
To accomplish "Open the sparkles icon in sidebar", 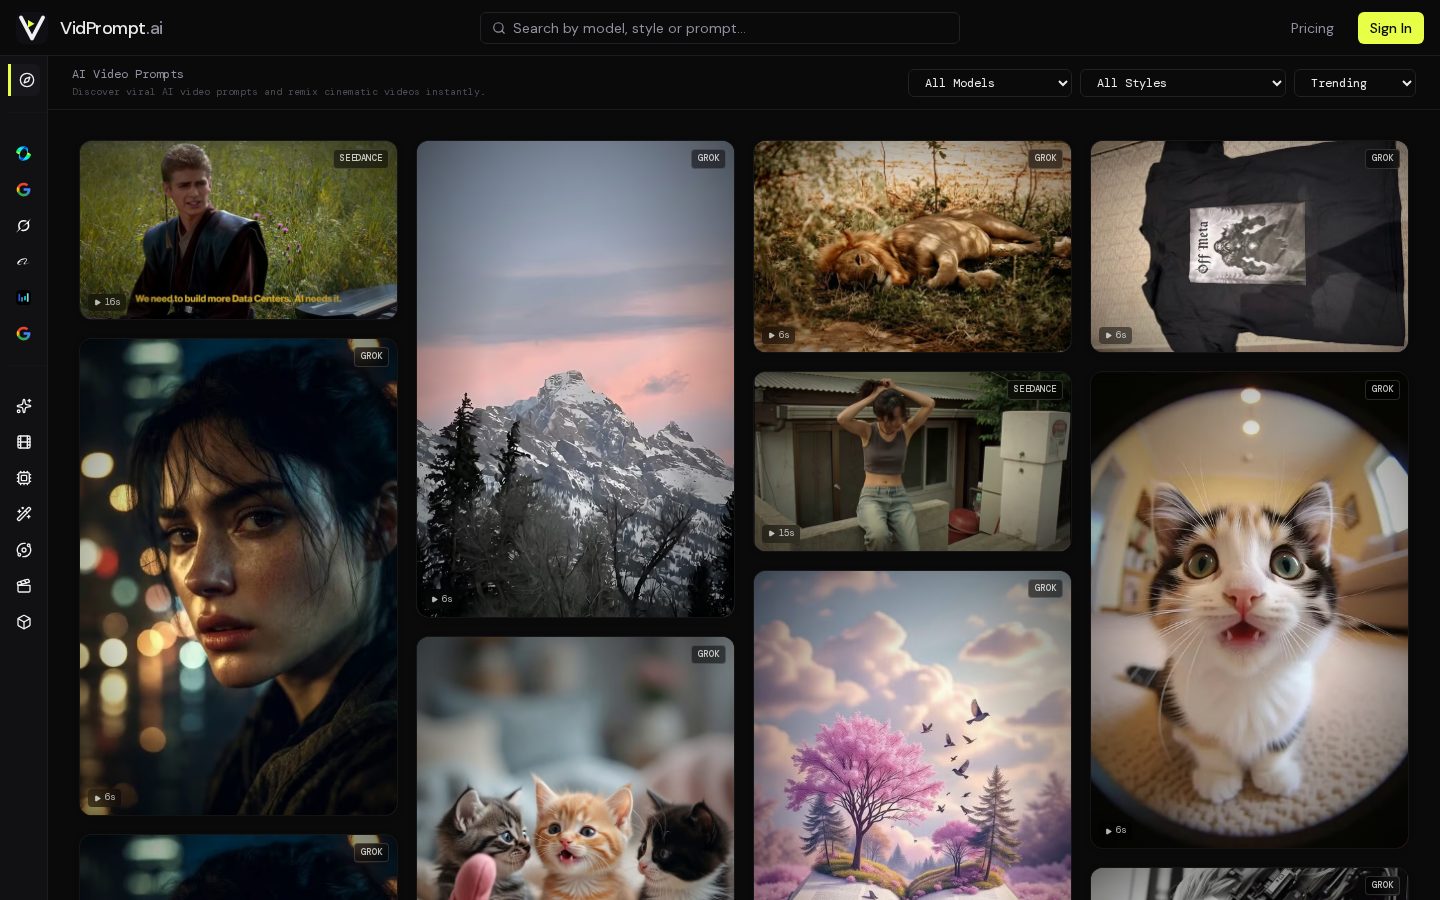I will pyautogui.click(x=24, y=406).
